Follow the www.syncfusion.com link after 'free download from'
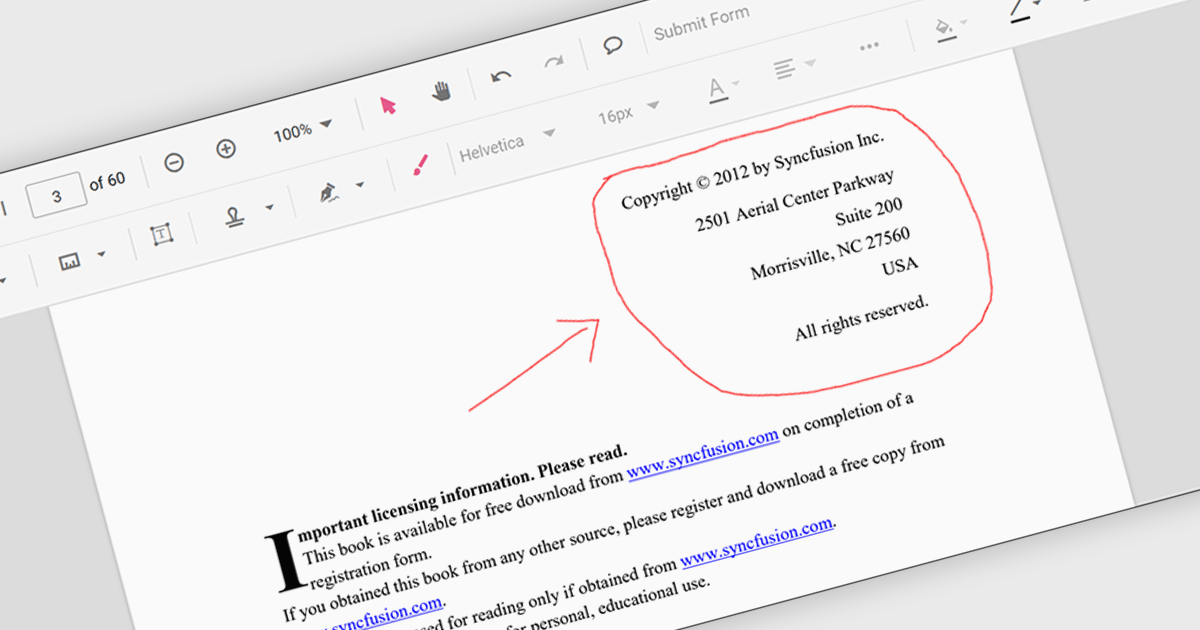The image size is (1200, 630). tap(703, 456)
